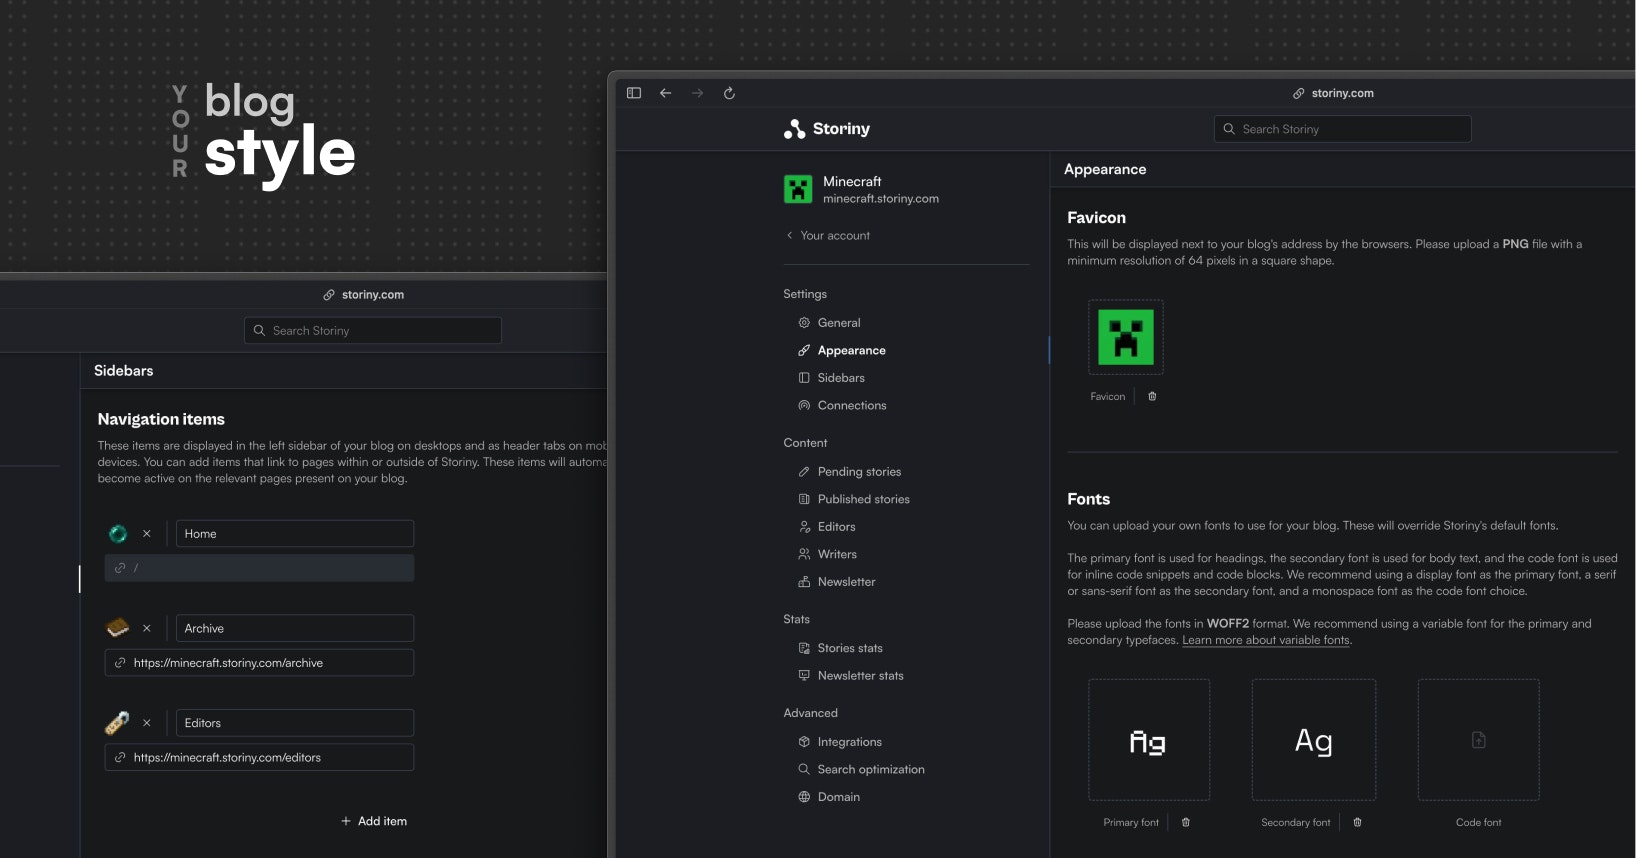The image size is (1636, 858).
Task: Click the Storiny logo
Action: point(827,129)
